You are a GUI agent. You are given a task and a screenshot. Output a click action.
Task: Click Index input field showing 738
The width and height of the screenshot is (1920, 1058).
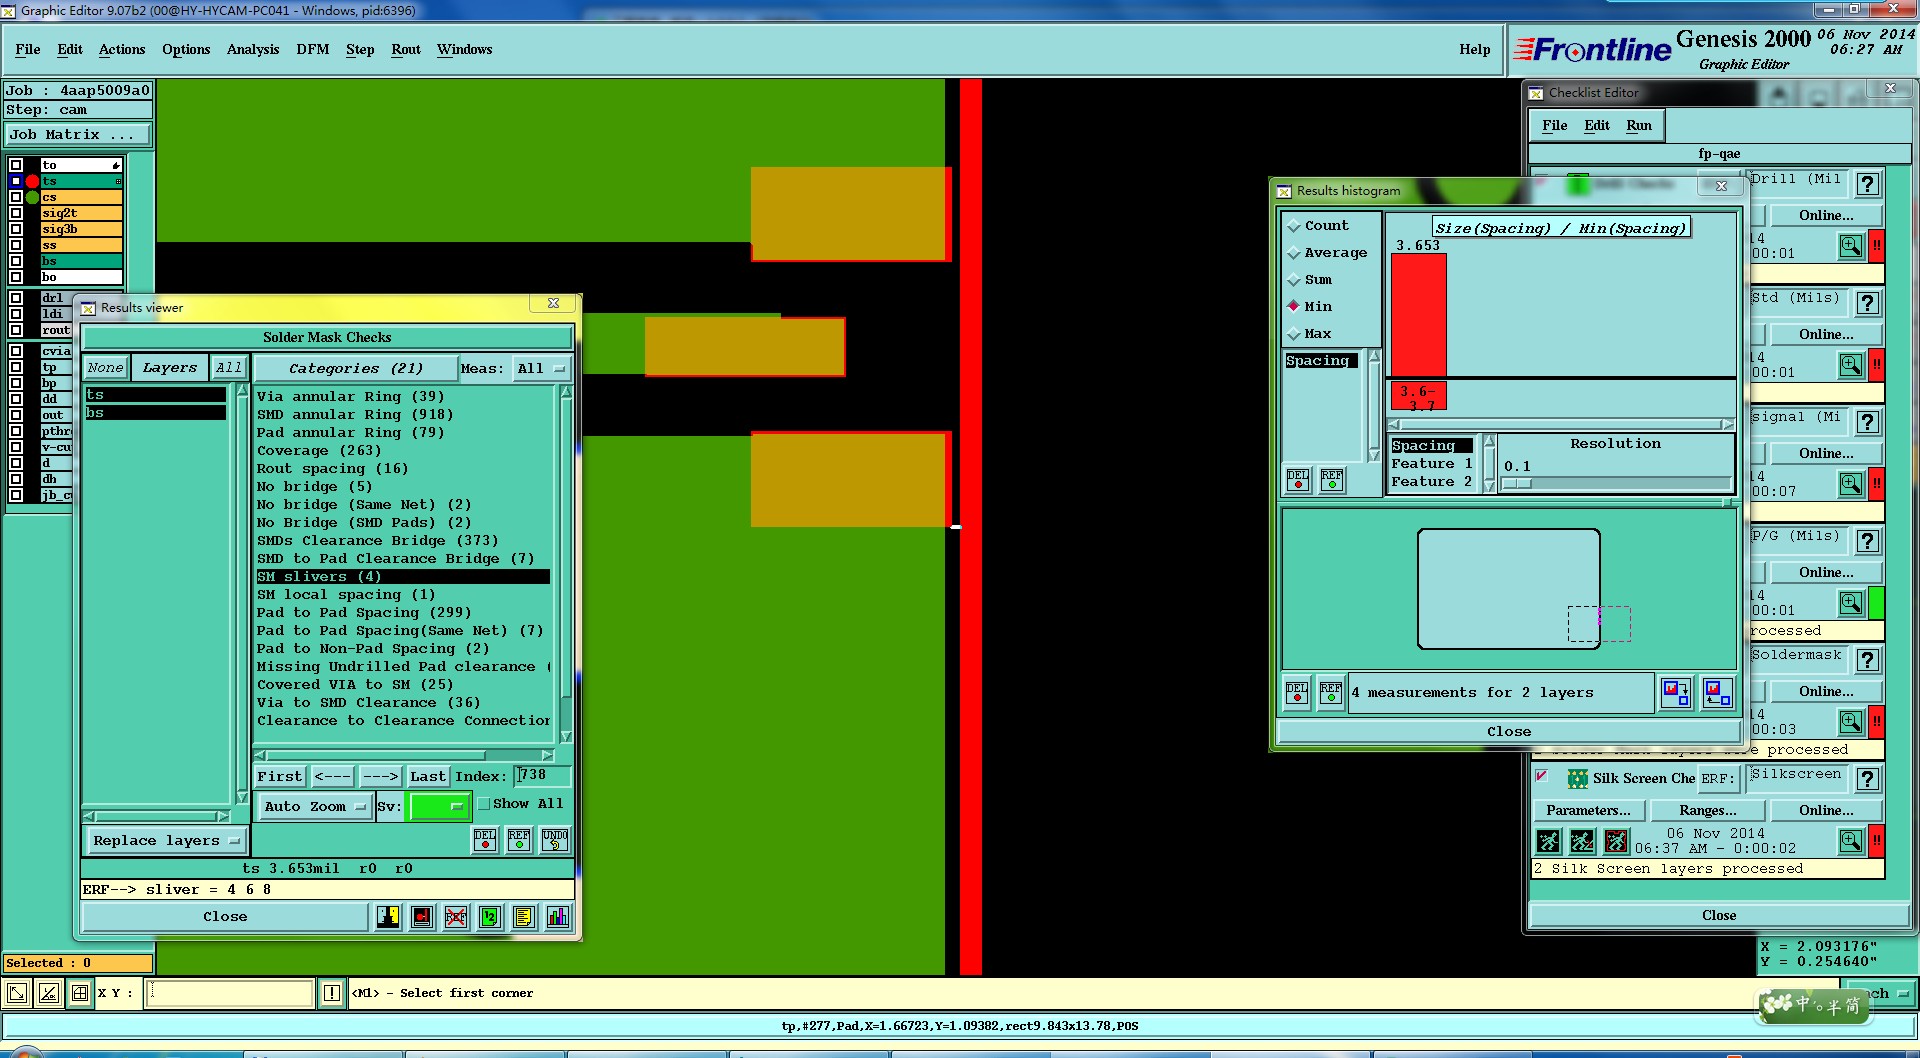click(x=543, y=776)
